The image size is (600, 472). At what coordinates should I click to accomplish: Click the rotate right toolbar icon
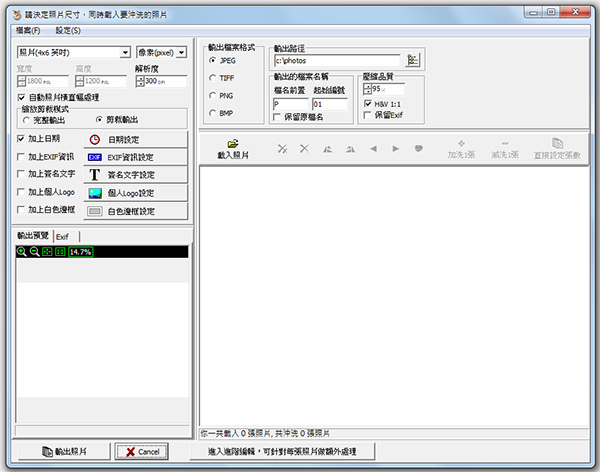click(x=350, y=149)
